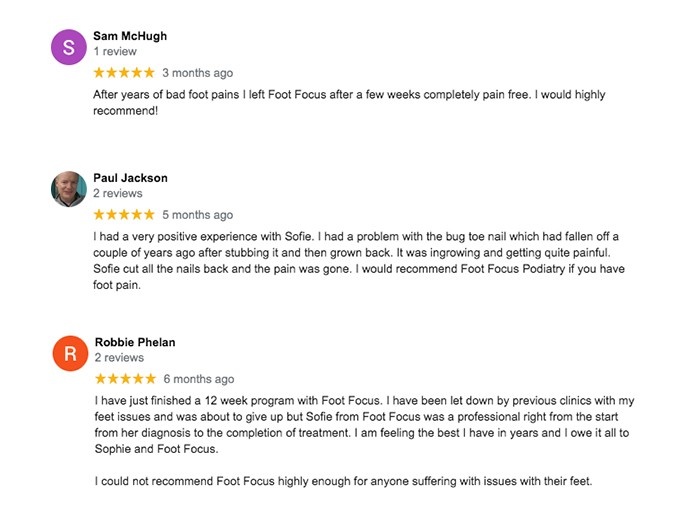
Task: Click Sam McHugh's purple S avatar
Action: (x=68, y=47)
